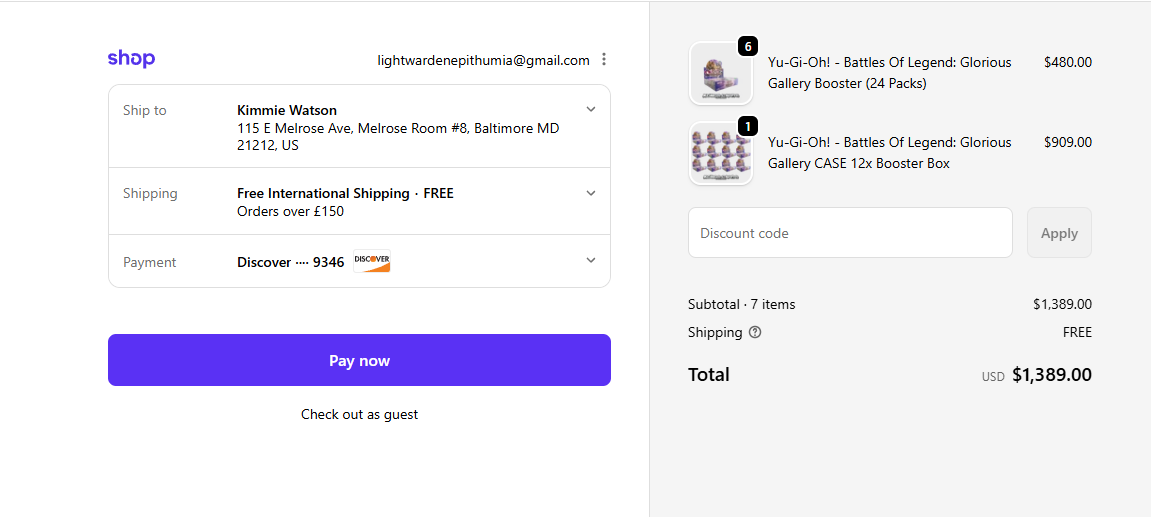Click the quantity badge showing 6
This screenshot has width=1151, height=517.
pos(747,47)
